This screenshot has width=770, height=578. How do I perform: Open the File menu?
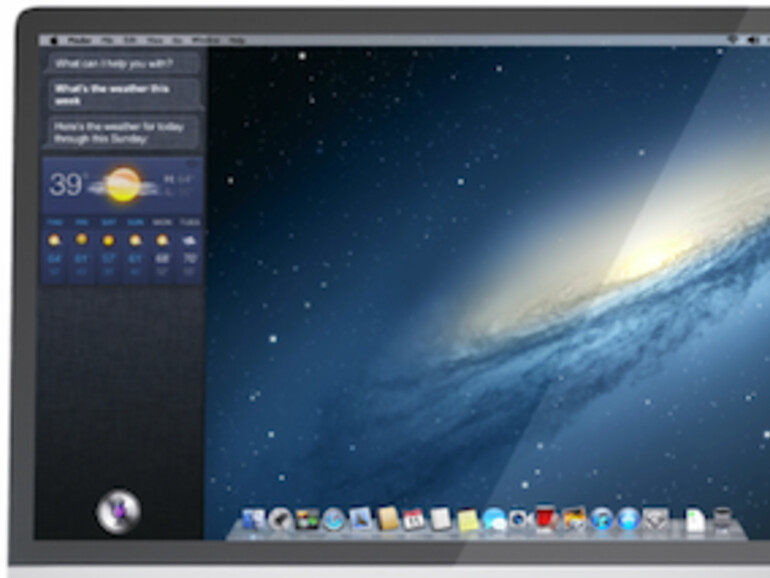[x=107, y=40]
